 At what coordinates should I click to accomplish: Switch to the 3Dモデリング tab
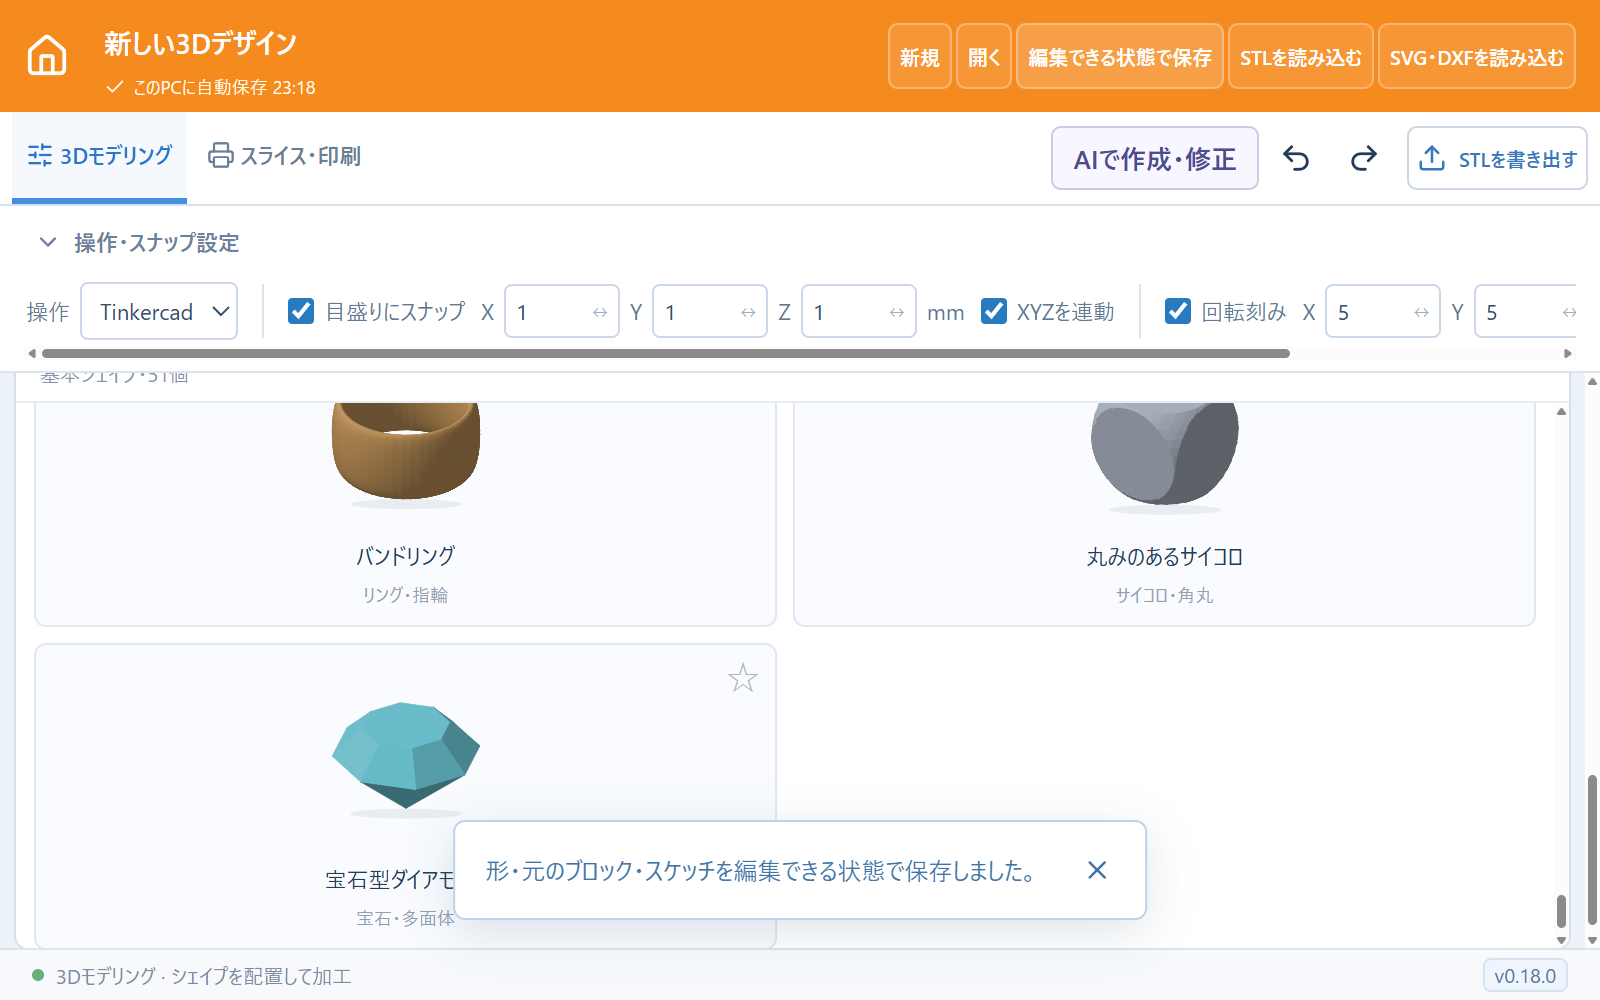click(100, 156)
